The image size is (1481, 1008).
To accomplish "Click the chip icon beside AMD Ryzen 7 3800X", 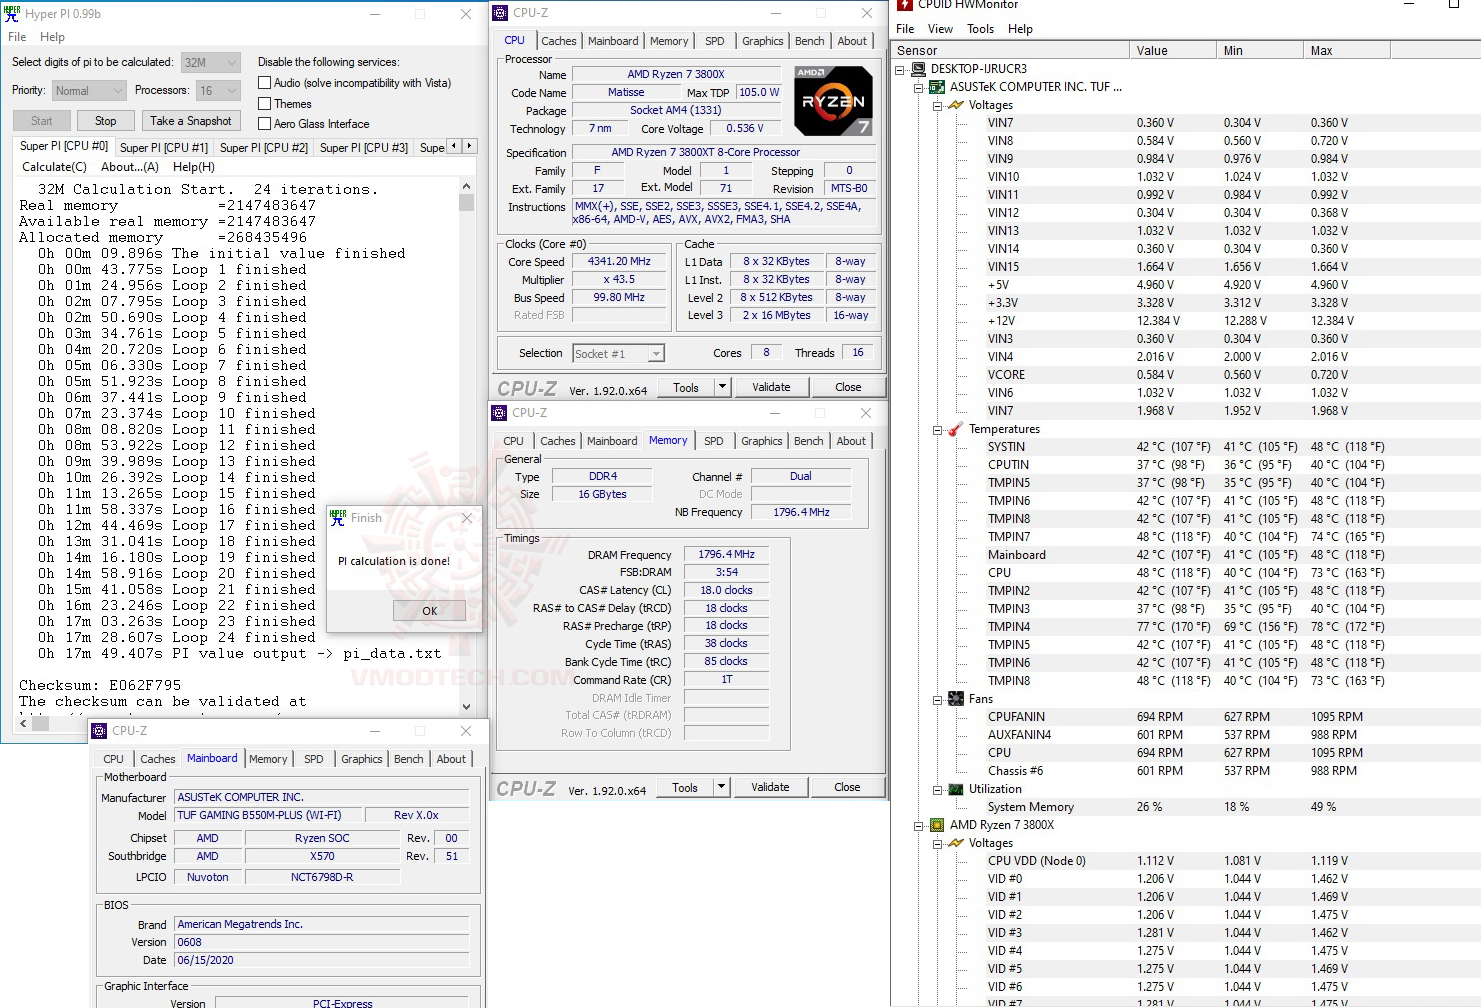I will (937, 825).
